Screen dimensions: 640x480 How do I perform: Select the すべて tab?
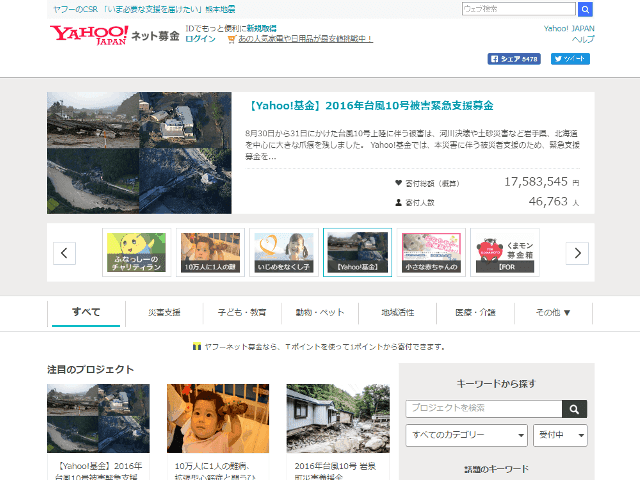click(x=86, y=313)
